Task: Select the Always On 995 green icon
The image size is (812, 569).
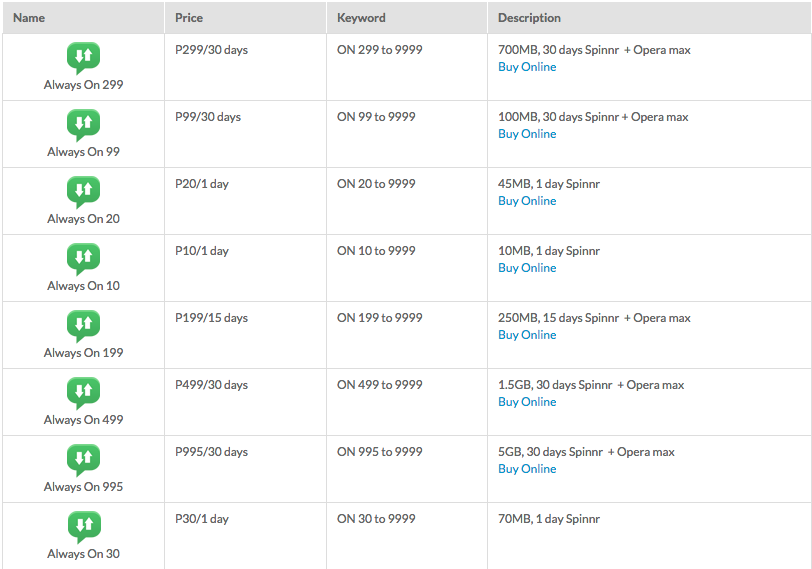Action: 83,460
